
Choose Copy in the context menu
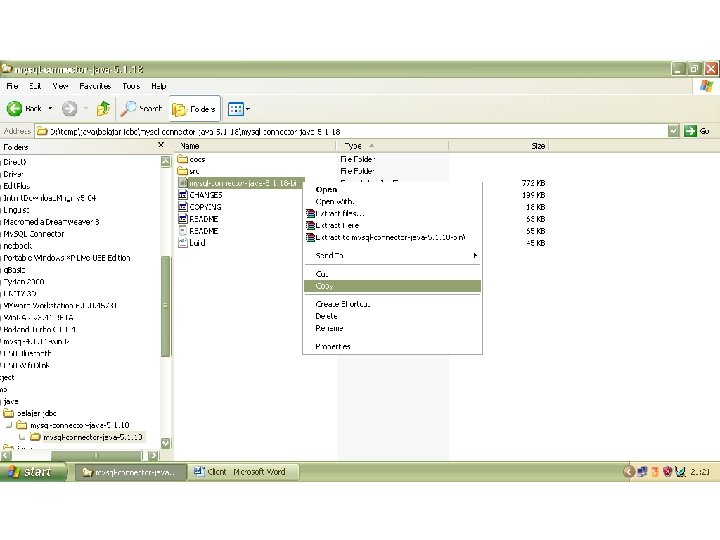pos(392,286)
